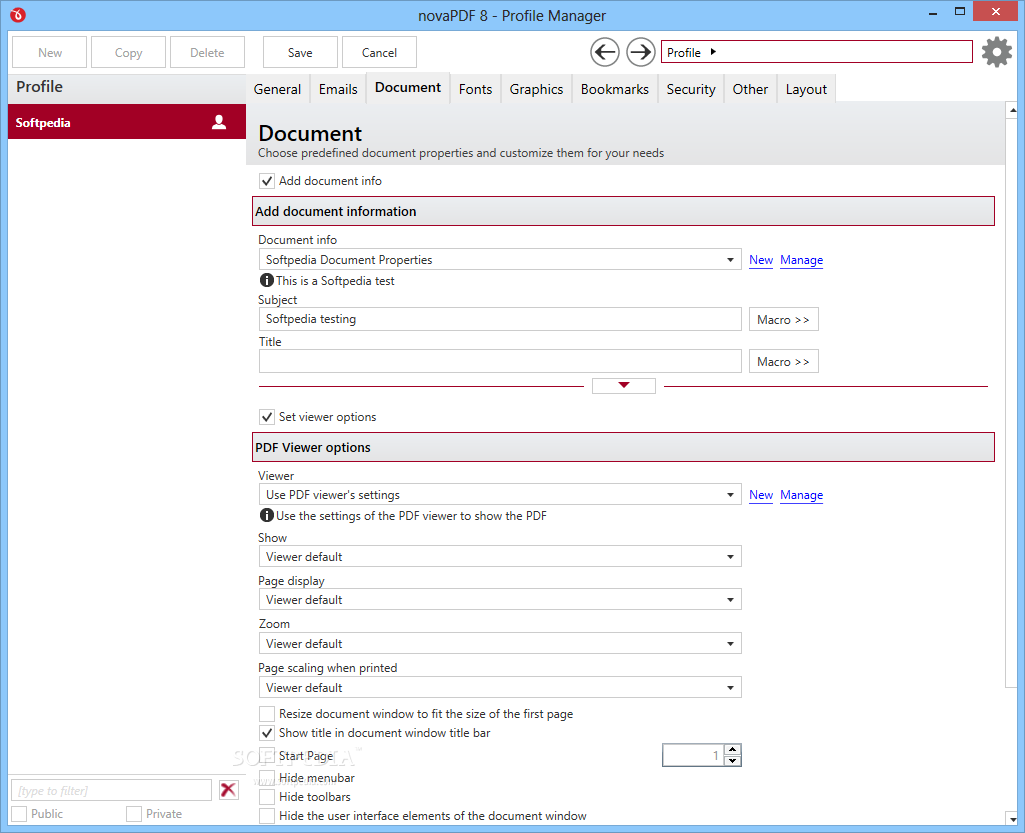Viewport: 1025px width, 833px height.
Task: Open the Layout tab
Action: pyautogui.click(x=806, y=89)
